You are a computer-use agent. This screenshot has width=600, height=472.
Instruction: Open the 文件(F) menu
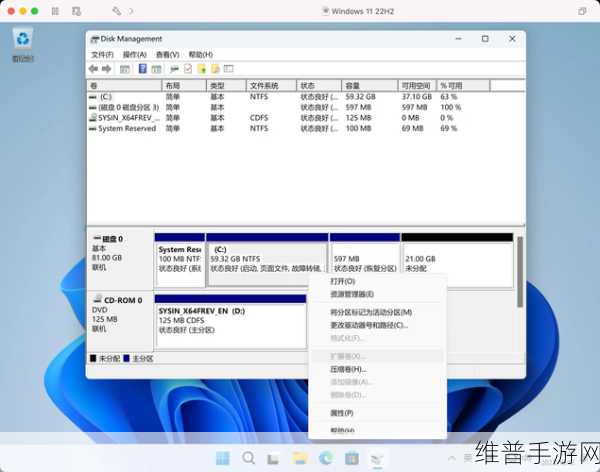[102, 55]
